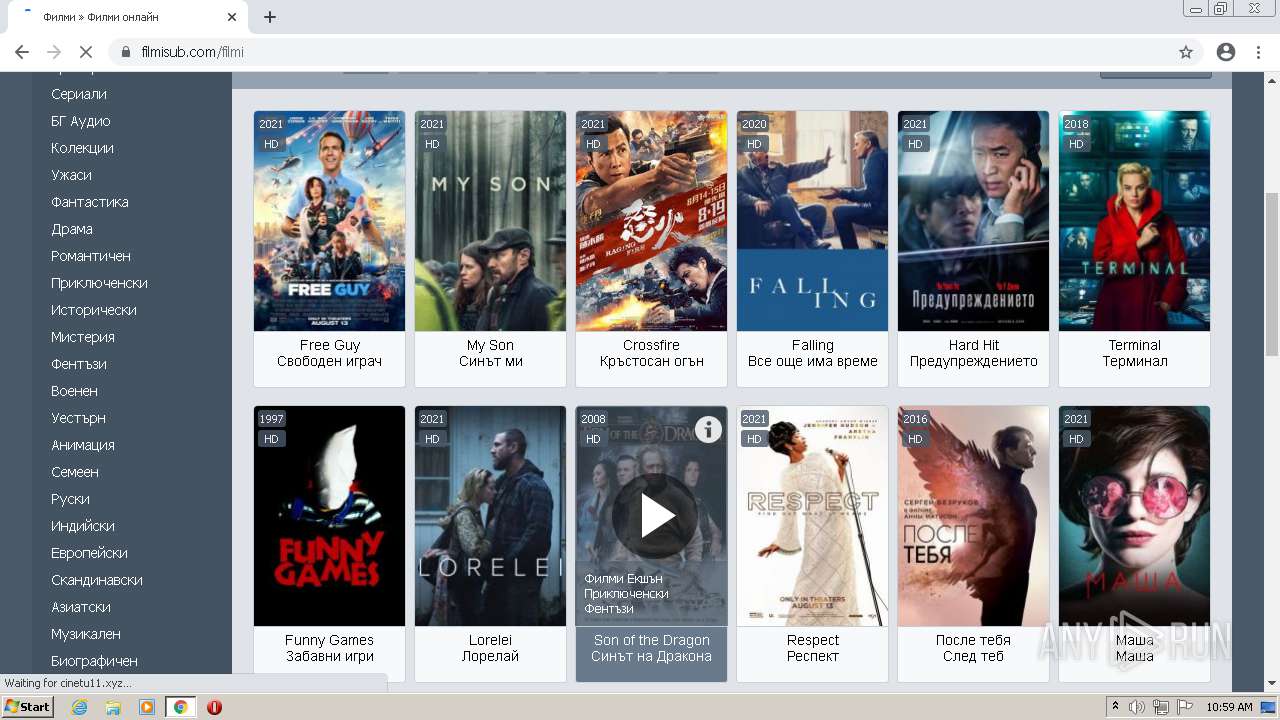1280x720 pixels.
Task: Open Free Guy movie poster
Action: tap(329, 221)
